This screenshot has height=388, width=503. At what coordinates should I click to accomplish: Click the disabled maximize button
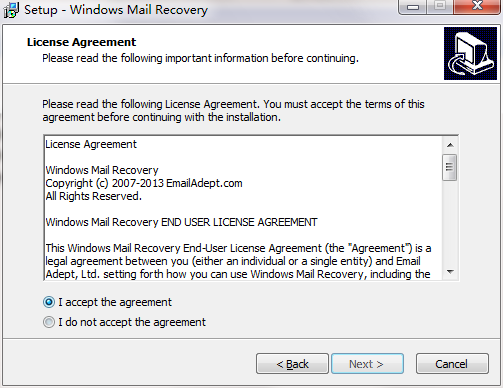click(440, 6)
